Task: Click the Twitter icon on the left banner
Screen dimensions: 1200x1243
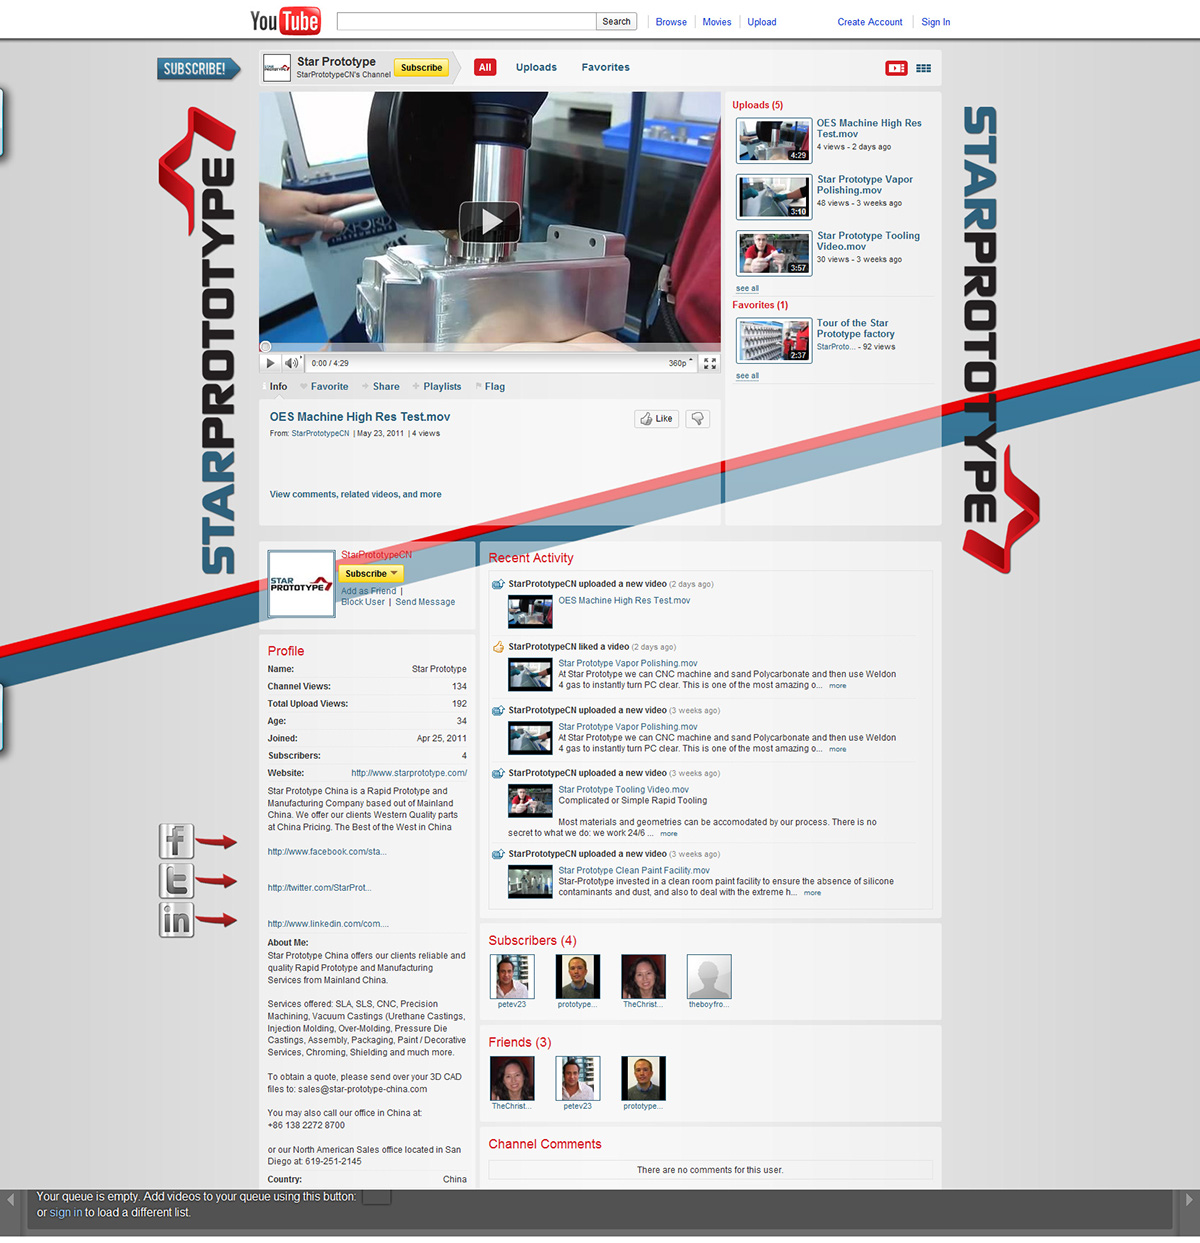Action: 177,881
